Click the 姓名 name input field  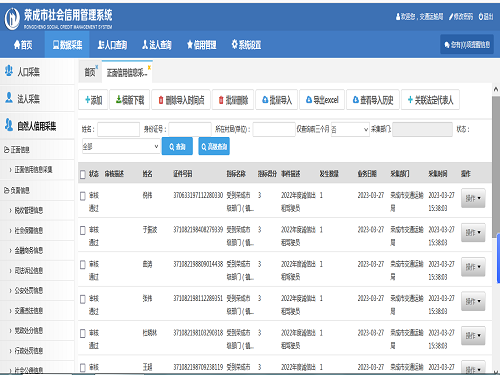click(118, 129)
